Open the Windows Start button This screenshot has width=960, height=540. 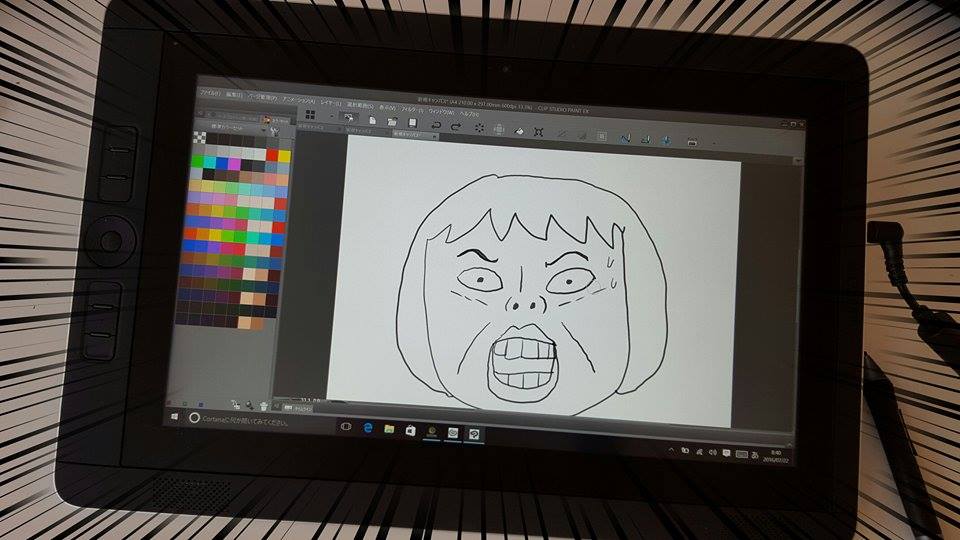(x=175, y=416)
